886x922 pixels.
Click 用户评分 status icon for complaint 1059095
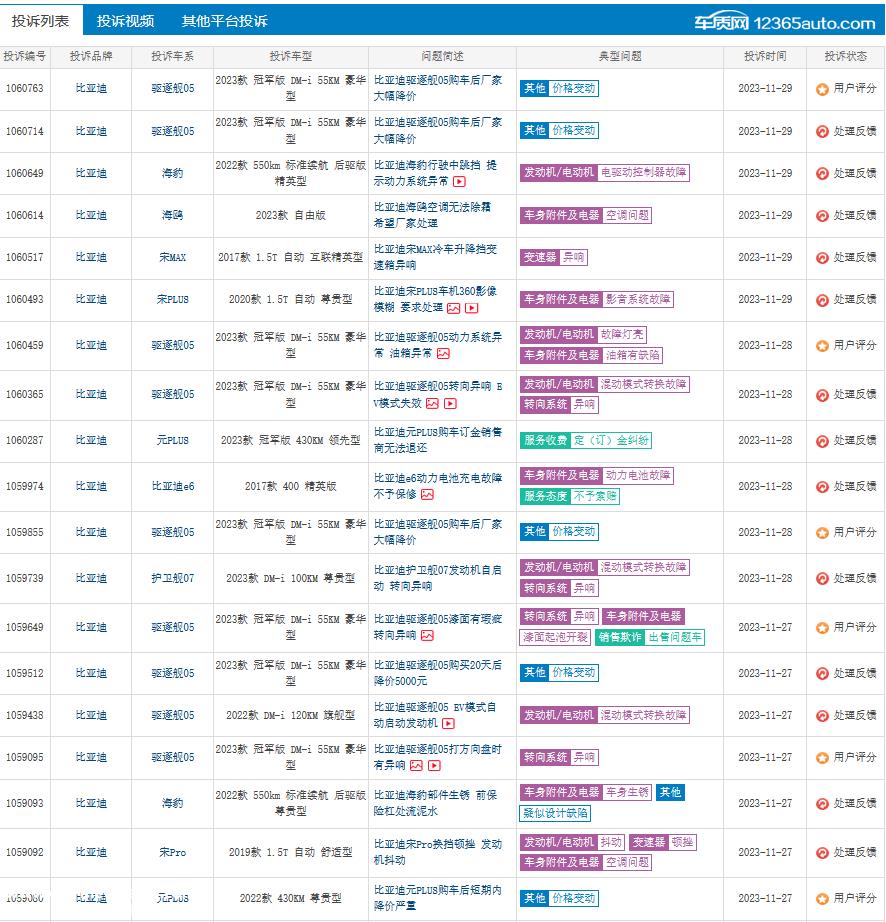pyautogui.click(x=822, y=758)
